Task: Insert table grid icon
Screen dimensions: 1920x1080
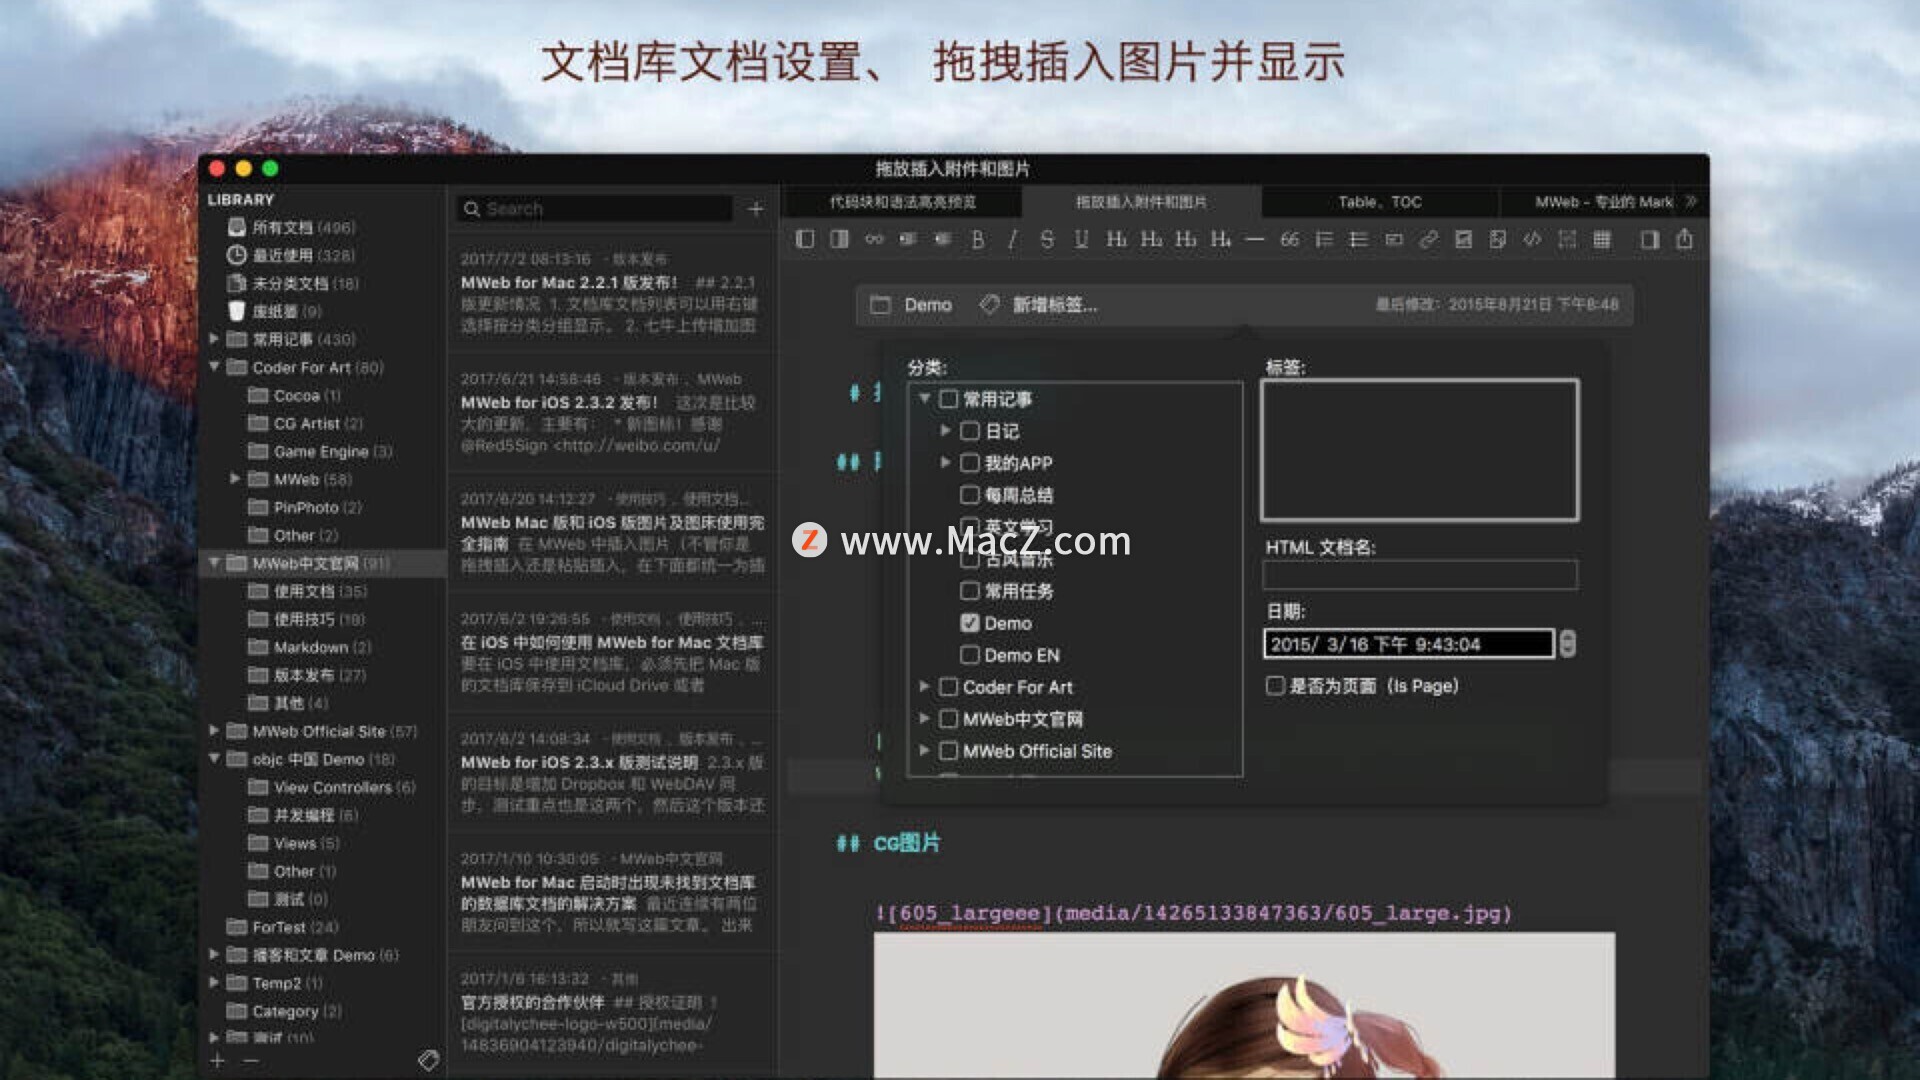Action: pyautogui.click(x=1602, y=240)
